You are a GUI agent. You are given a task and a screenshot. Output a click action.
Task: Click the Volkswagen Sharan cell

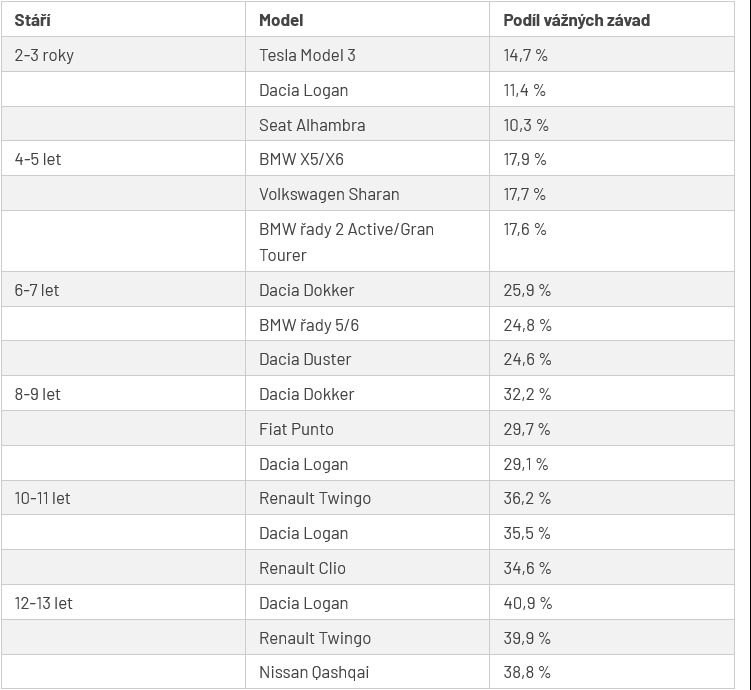tap(367, 193)
